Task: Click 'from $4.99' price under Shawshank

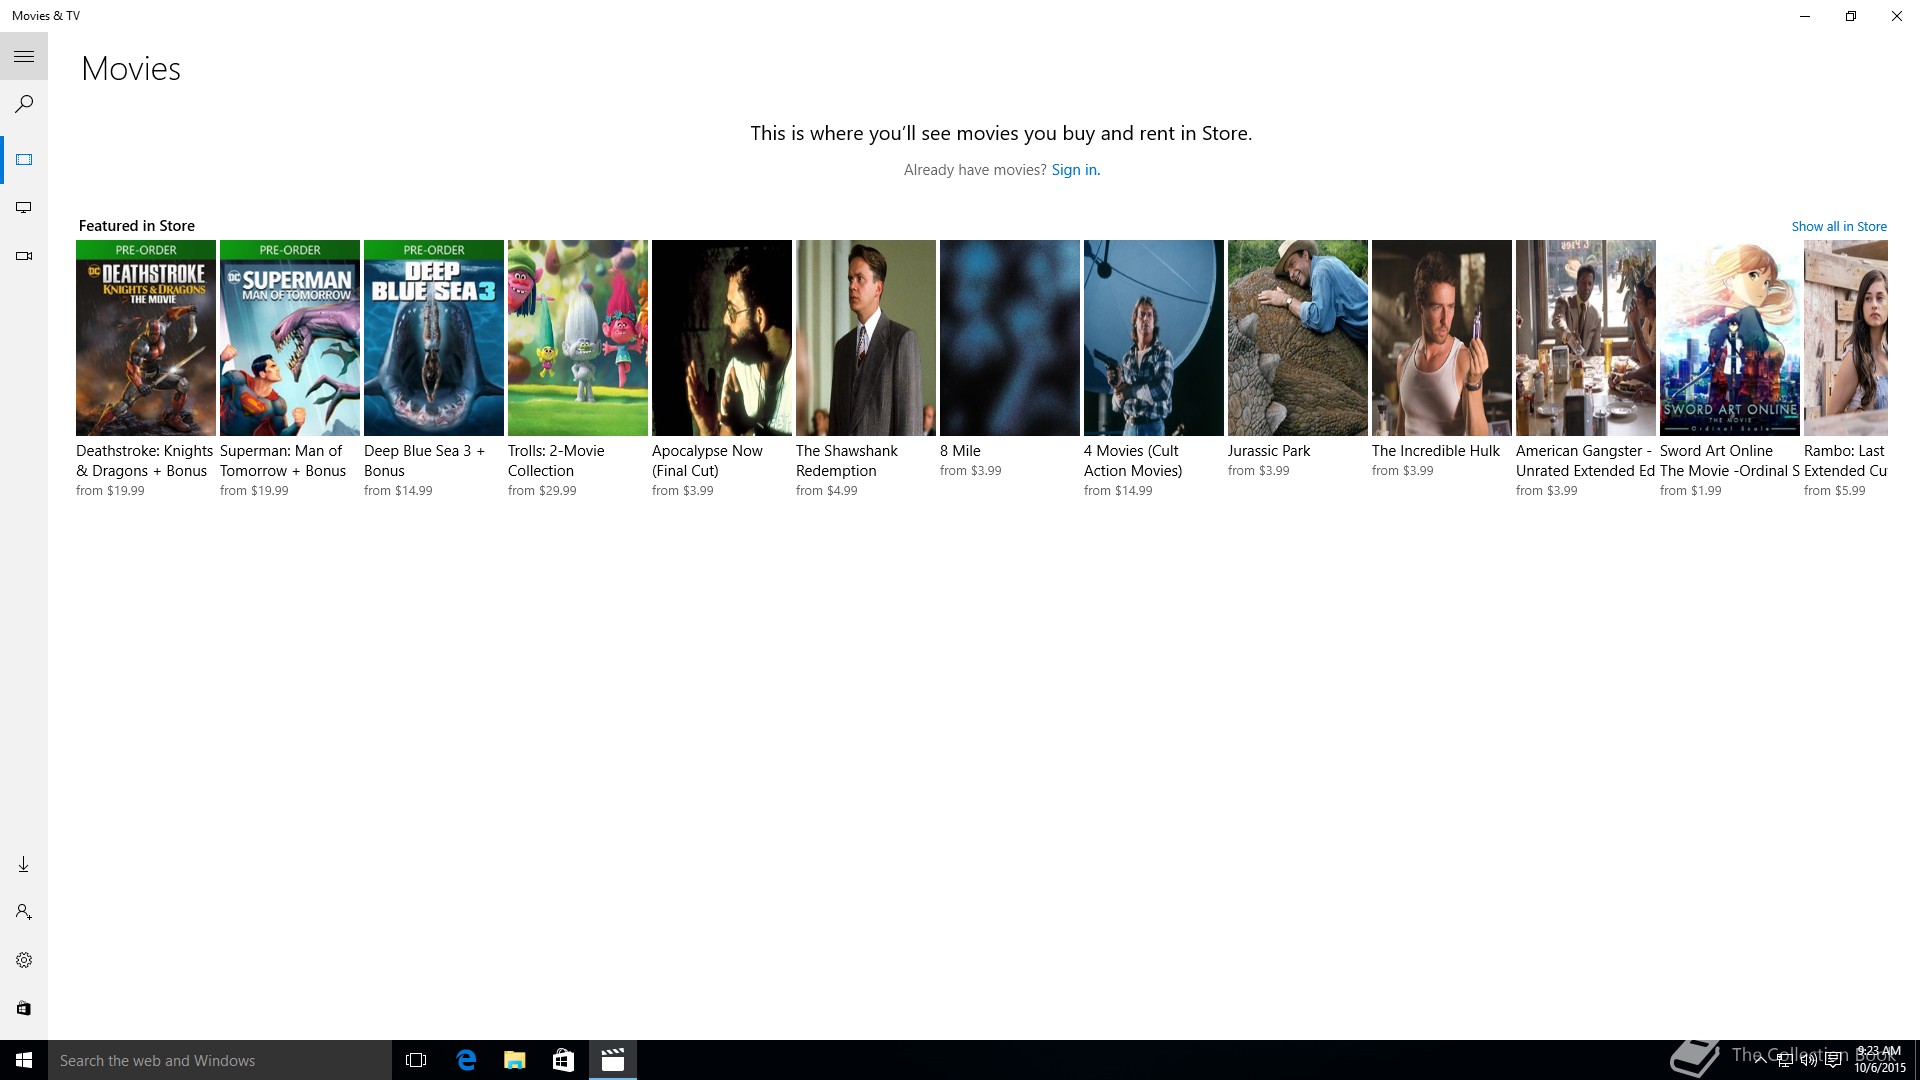Action: (827, 491)
